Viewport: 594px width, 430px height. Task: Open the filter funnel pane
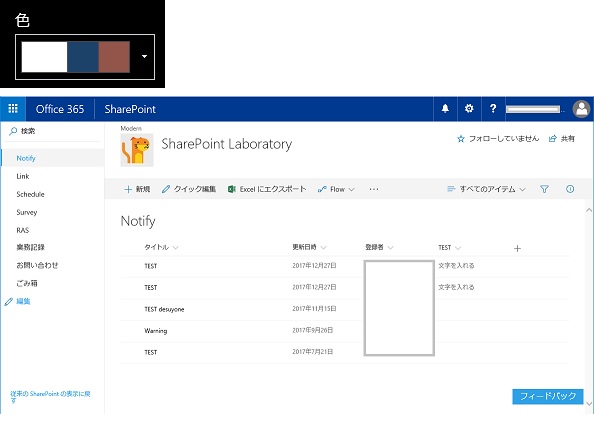(x=544, y=189)
